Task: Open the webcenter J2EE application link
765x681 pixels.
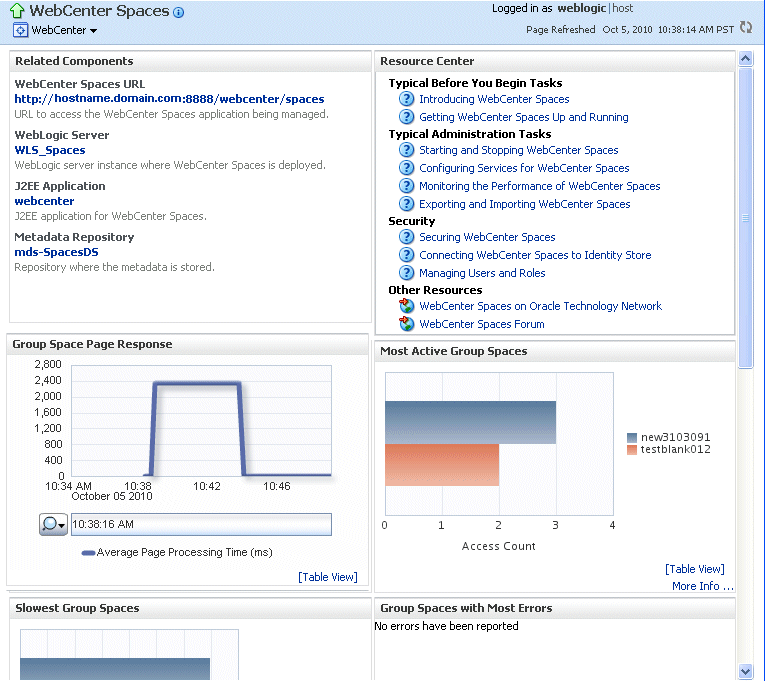Action: click(44, 201)
